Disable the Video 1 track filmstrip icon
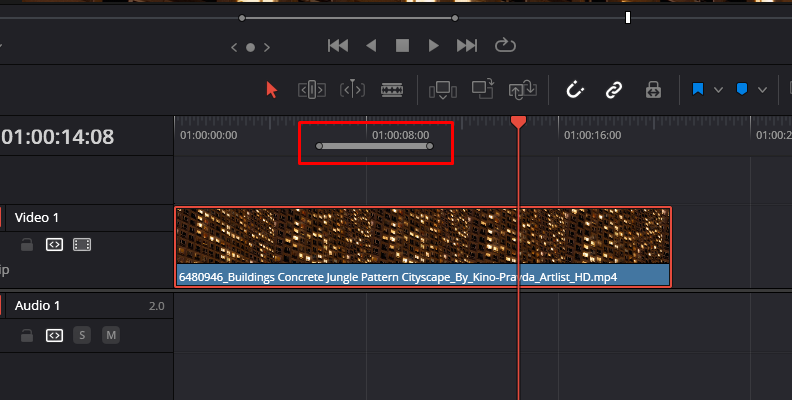This screenshot has width=792, height=400. pyautogui.click(x=82, y=245)
